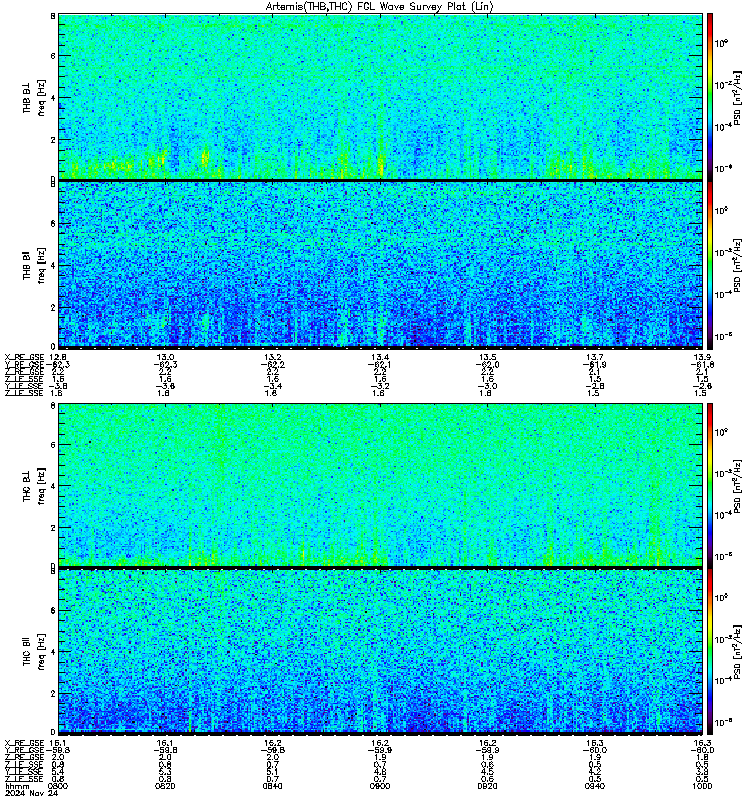This screenshot has height=800, width=750.
Task: Click the THB X_RE_GSE value '13.4'
Action: coord(380,357)
